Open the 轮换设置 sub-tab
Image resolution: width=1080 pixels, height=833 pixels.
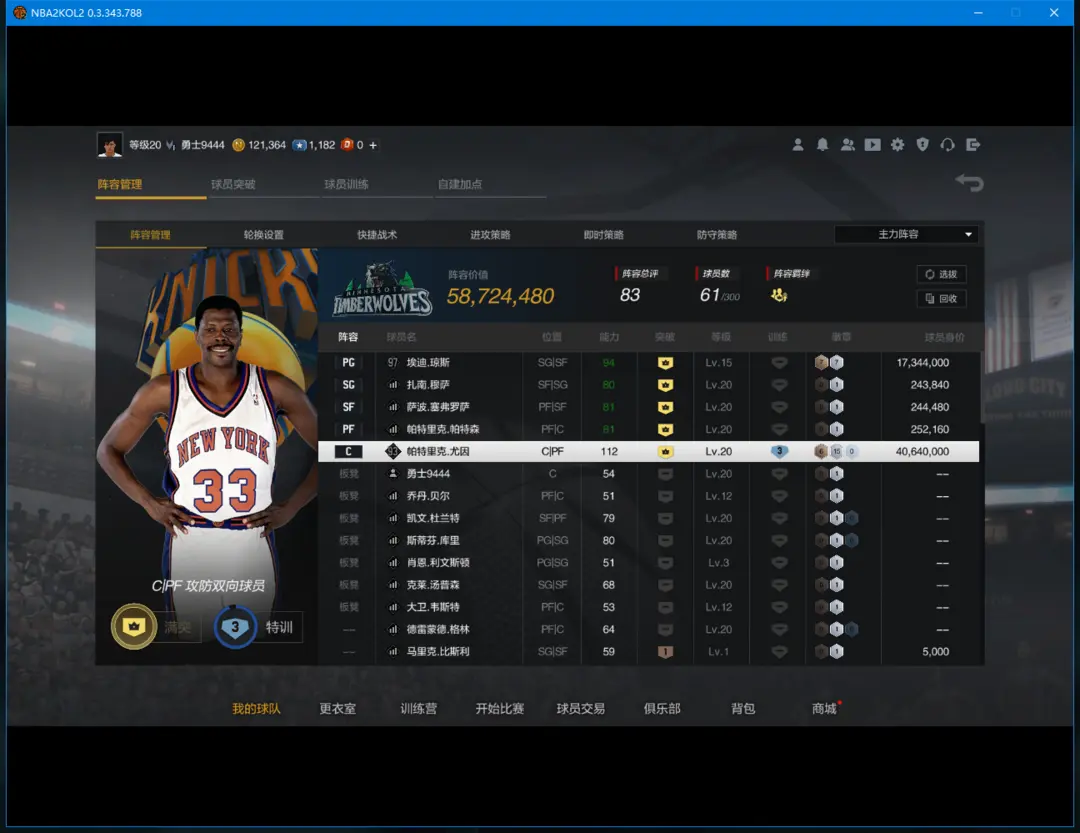pos(264,235)
